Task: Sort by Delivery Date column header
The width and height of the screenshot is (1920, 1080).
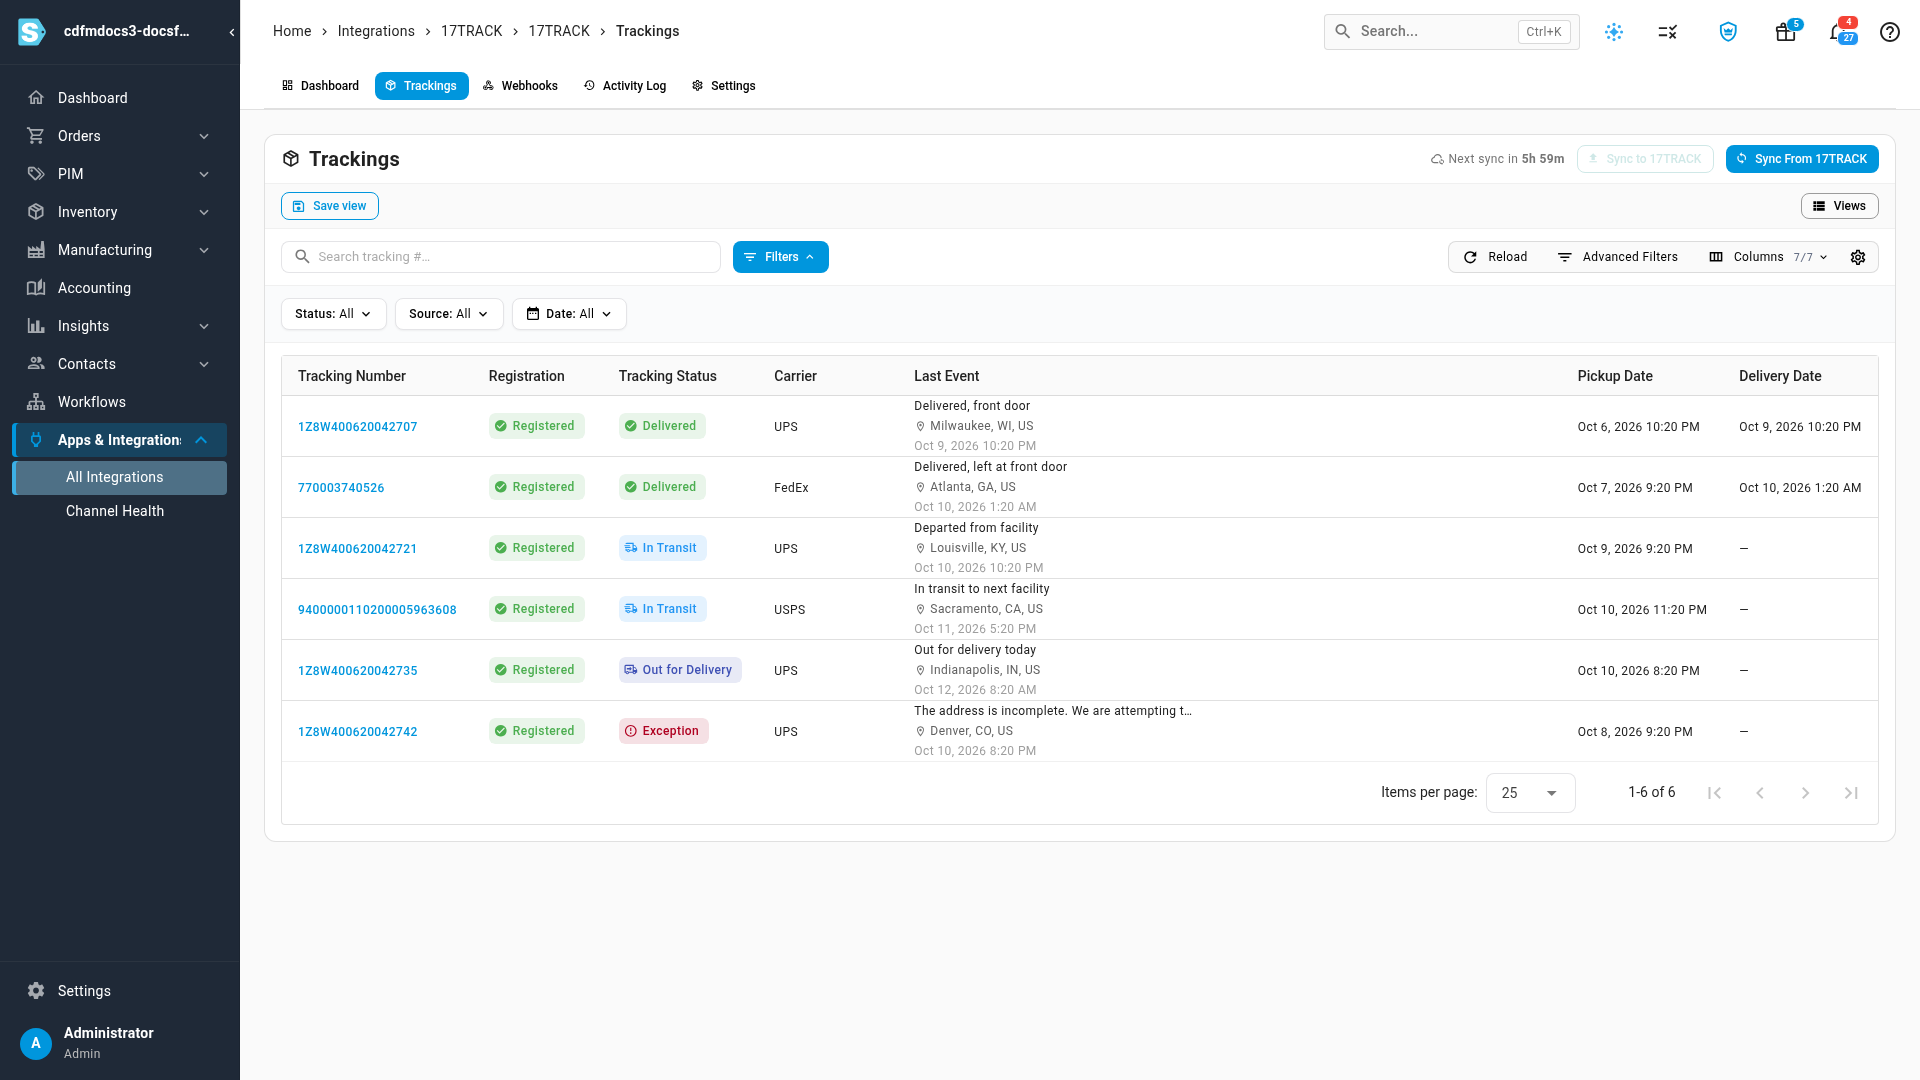Action: tap(1780, 376)
